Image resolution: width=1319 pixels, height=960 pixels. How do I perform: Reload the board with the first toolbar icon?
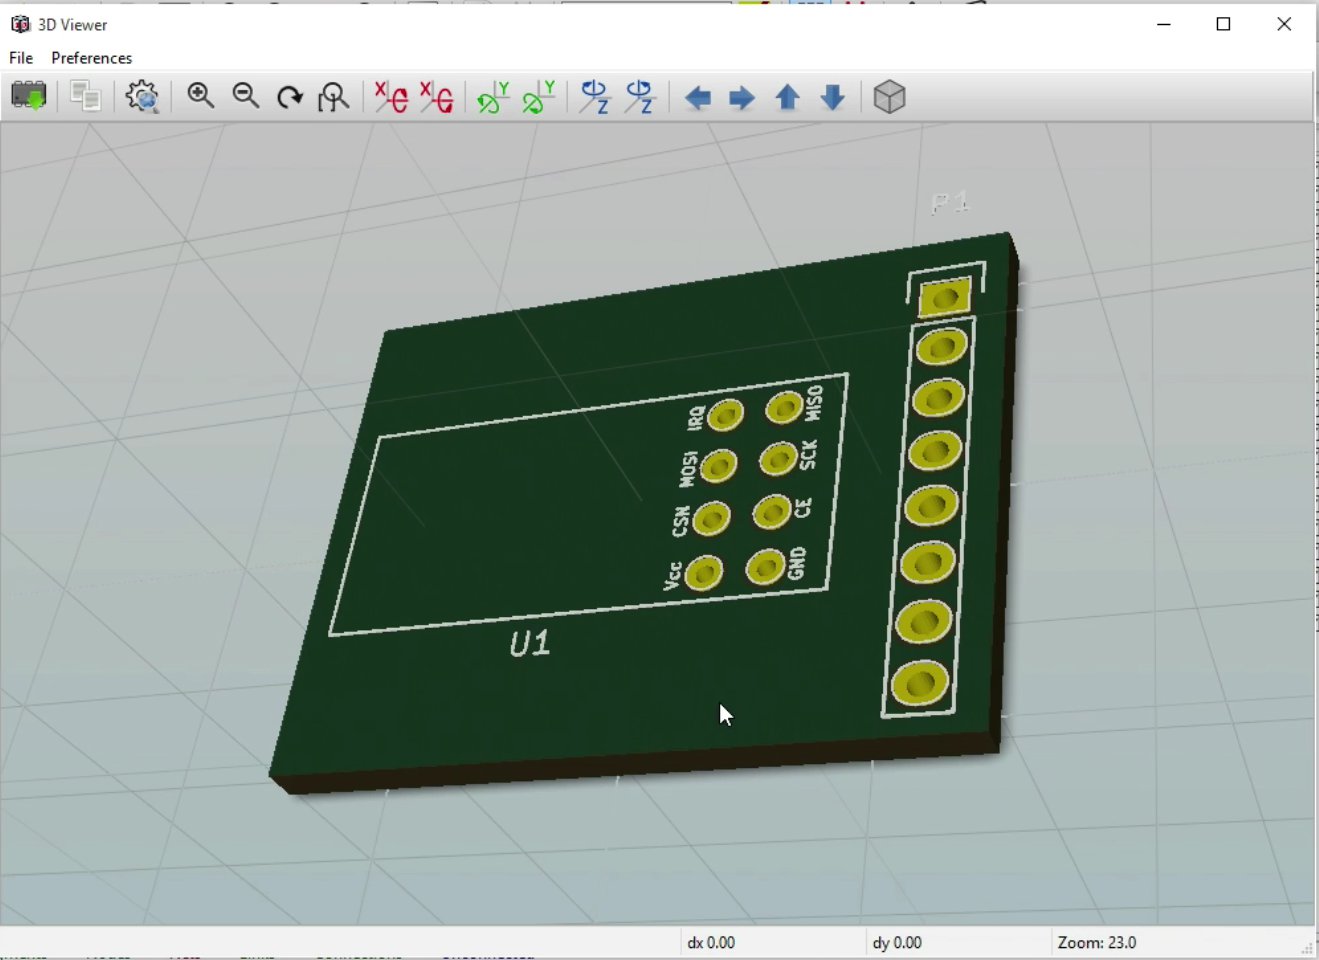point(29,96)
